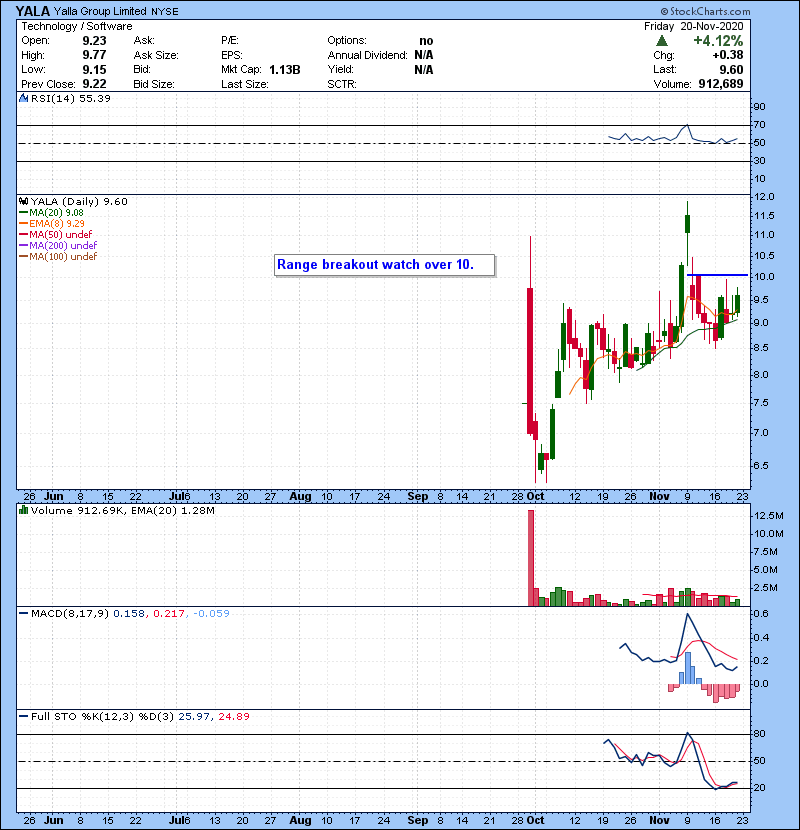Click the Prev Close 9.22 value

click(94, 84)
